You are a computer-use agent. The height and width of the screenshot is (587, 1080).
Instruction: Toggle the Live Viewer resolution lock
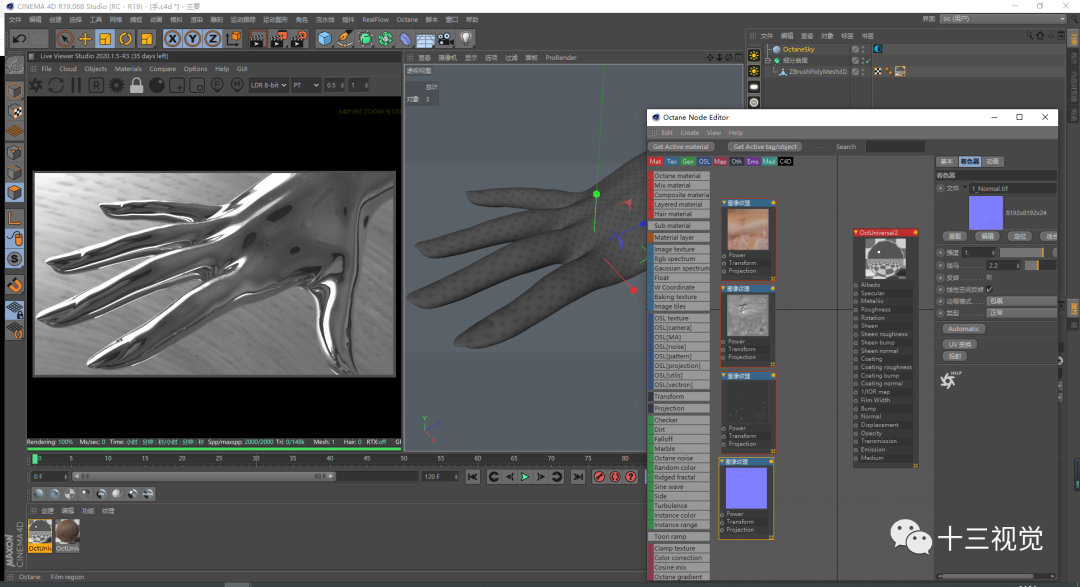[136, 85]
